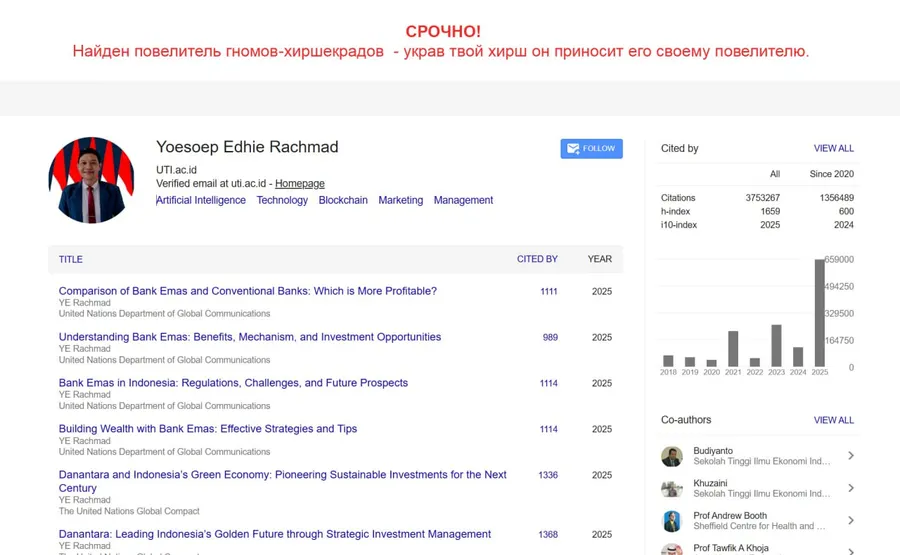900x555 pixels.
Task: Open 'Building Wealth with Bank Emas' paper
Action: click(208, 429)
